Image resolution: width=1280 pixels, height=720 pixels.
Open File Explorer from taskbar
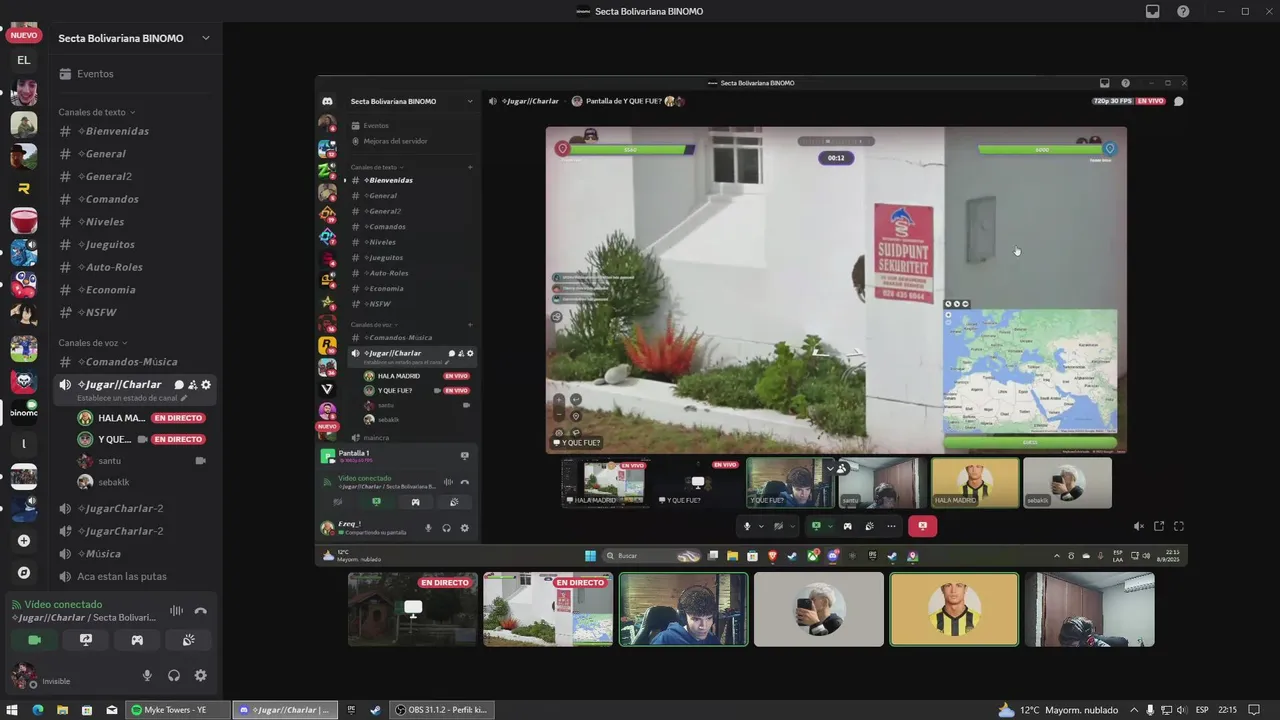[62, 710]
